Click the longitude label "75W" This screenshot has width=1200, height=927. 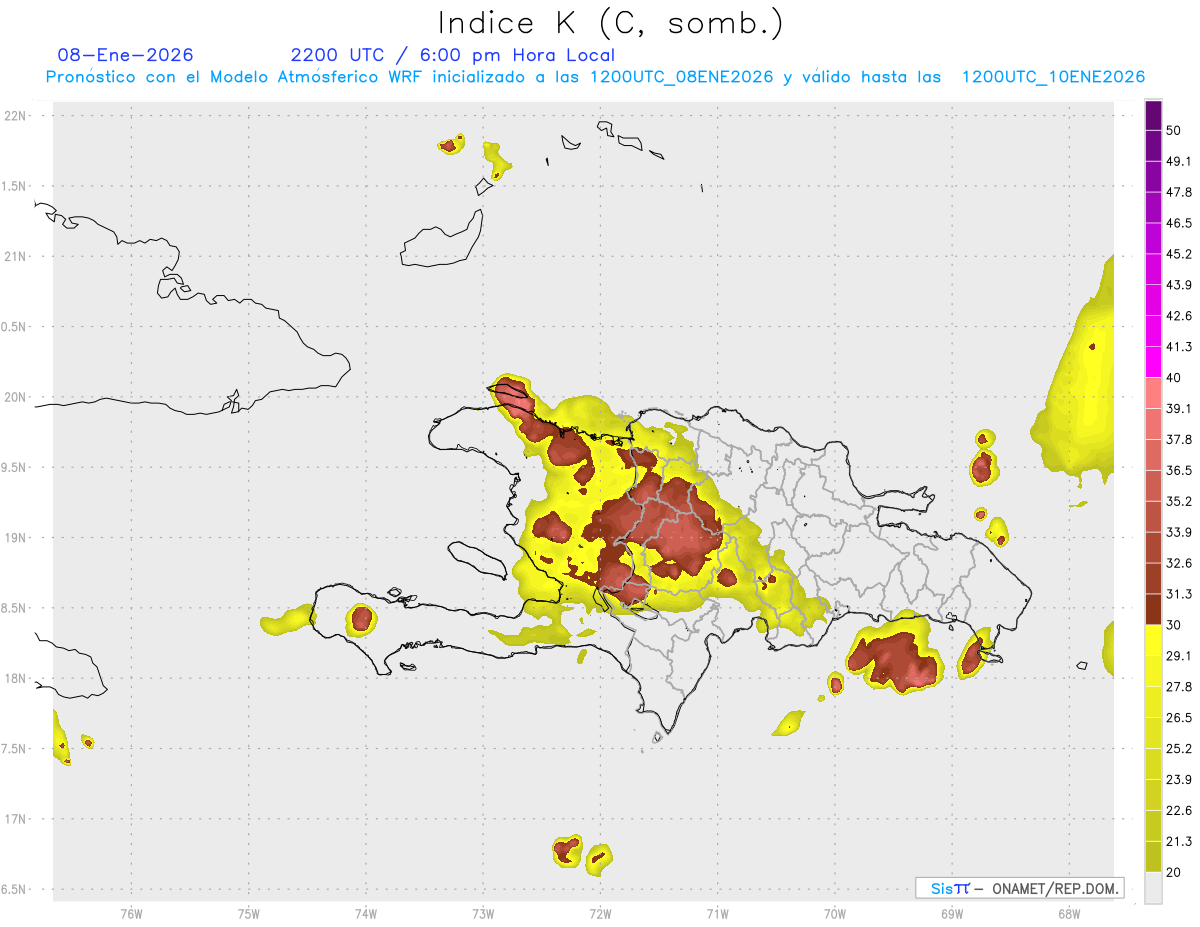tap(249, 913)
